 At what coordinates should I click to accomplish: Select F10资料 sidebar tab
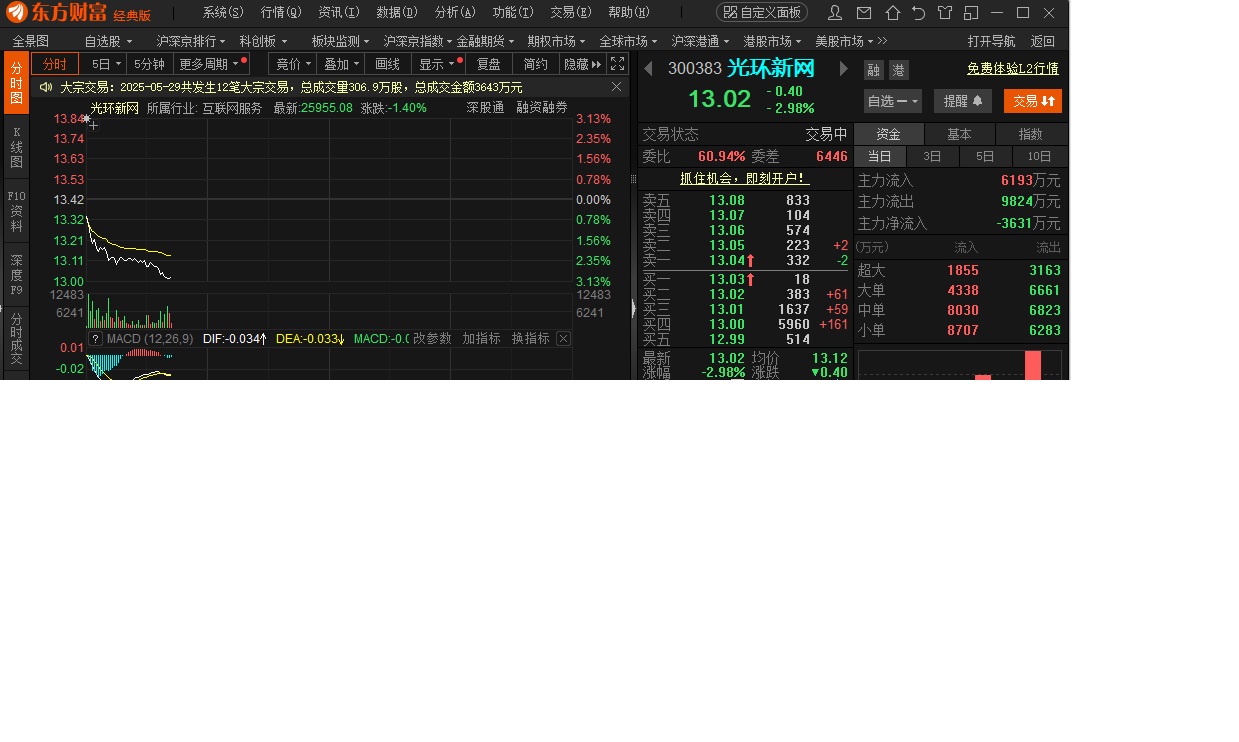[16, 211]
